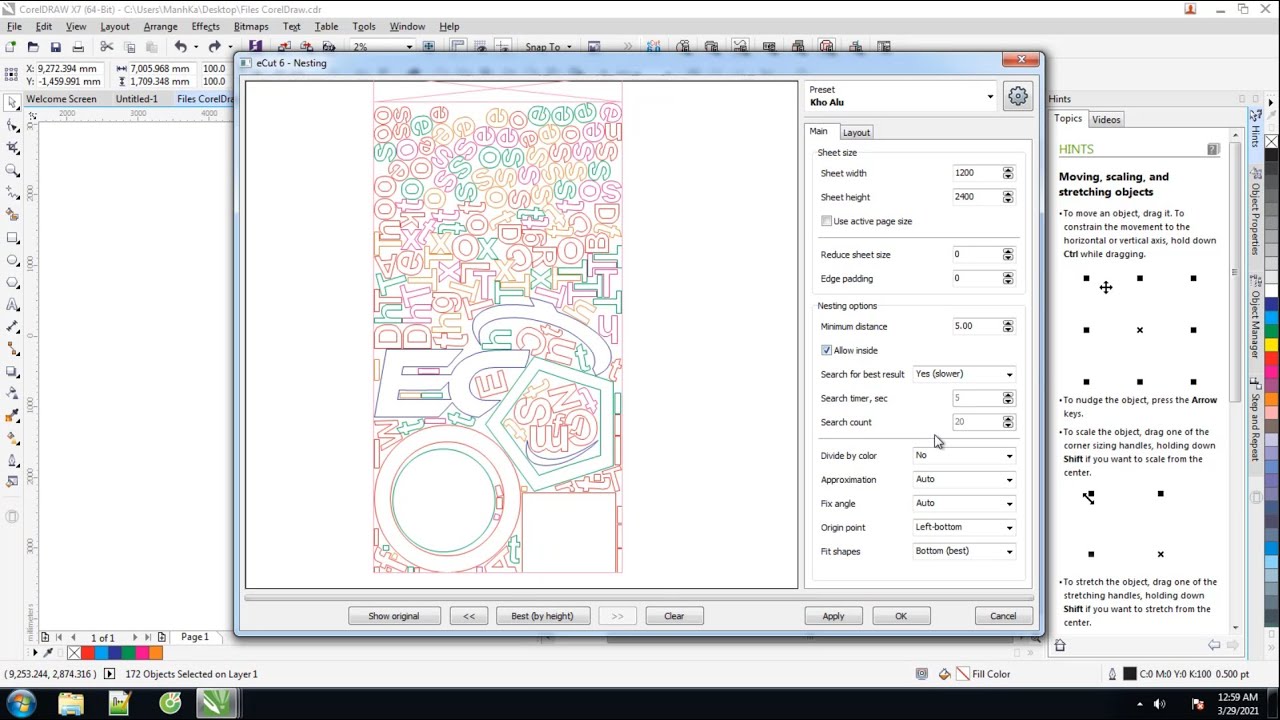Open preset settings gear in eCut dialog
1280x720 pixels.
tap(1017, 96)
